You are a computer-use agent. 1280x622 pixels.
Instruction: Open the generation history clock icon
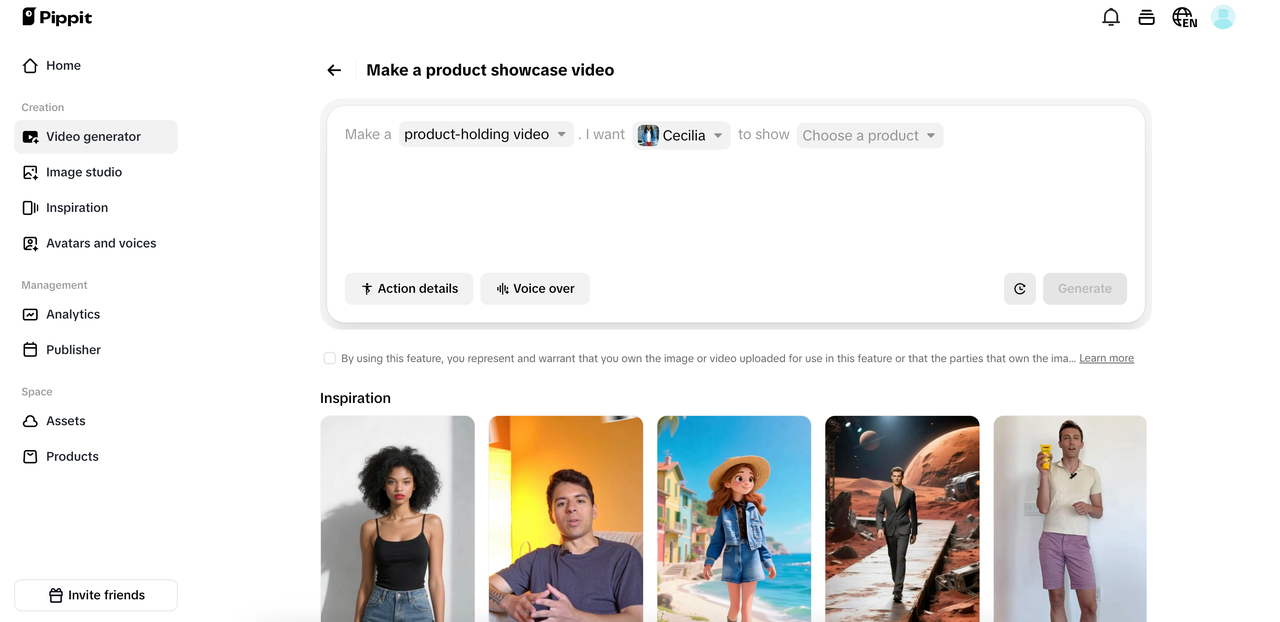[1019, 288]
